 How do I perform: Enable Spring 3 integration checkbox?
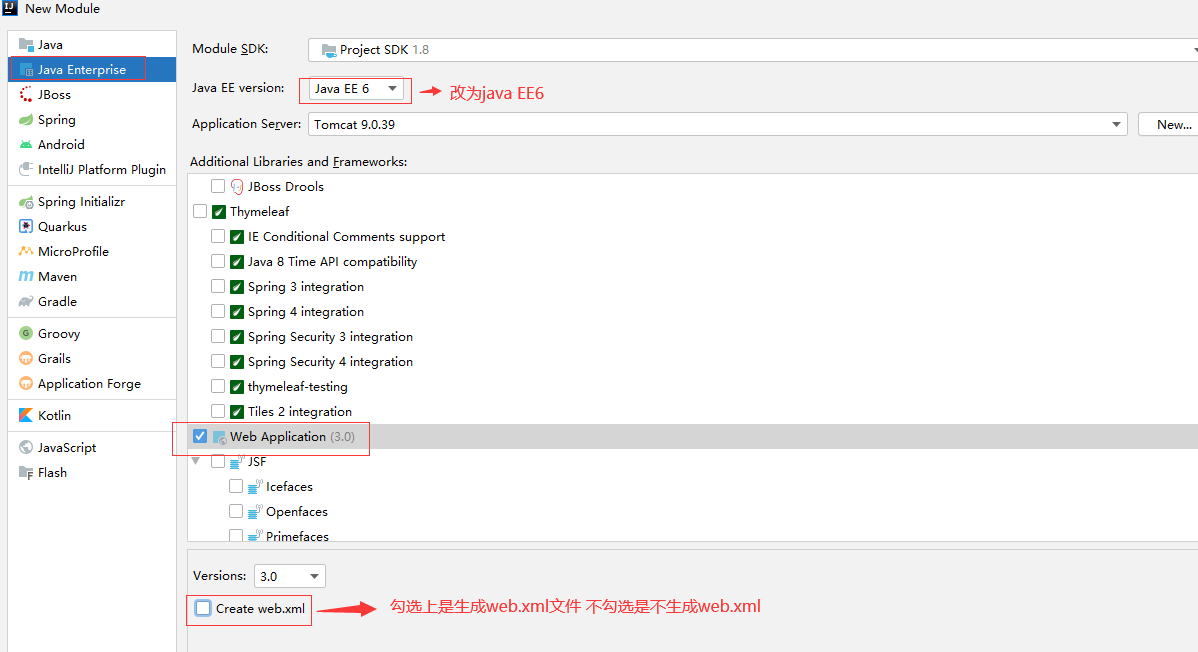click(218, 286)
